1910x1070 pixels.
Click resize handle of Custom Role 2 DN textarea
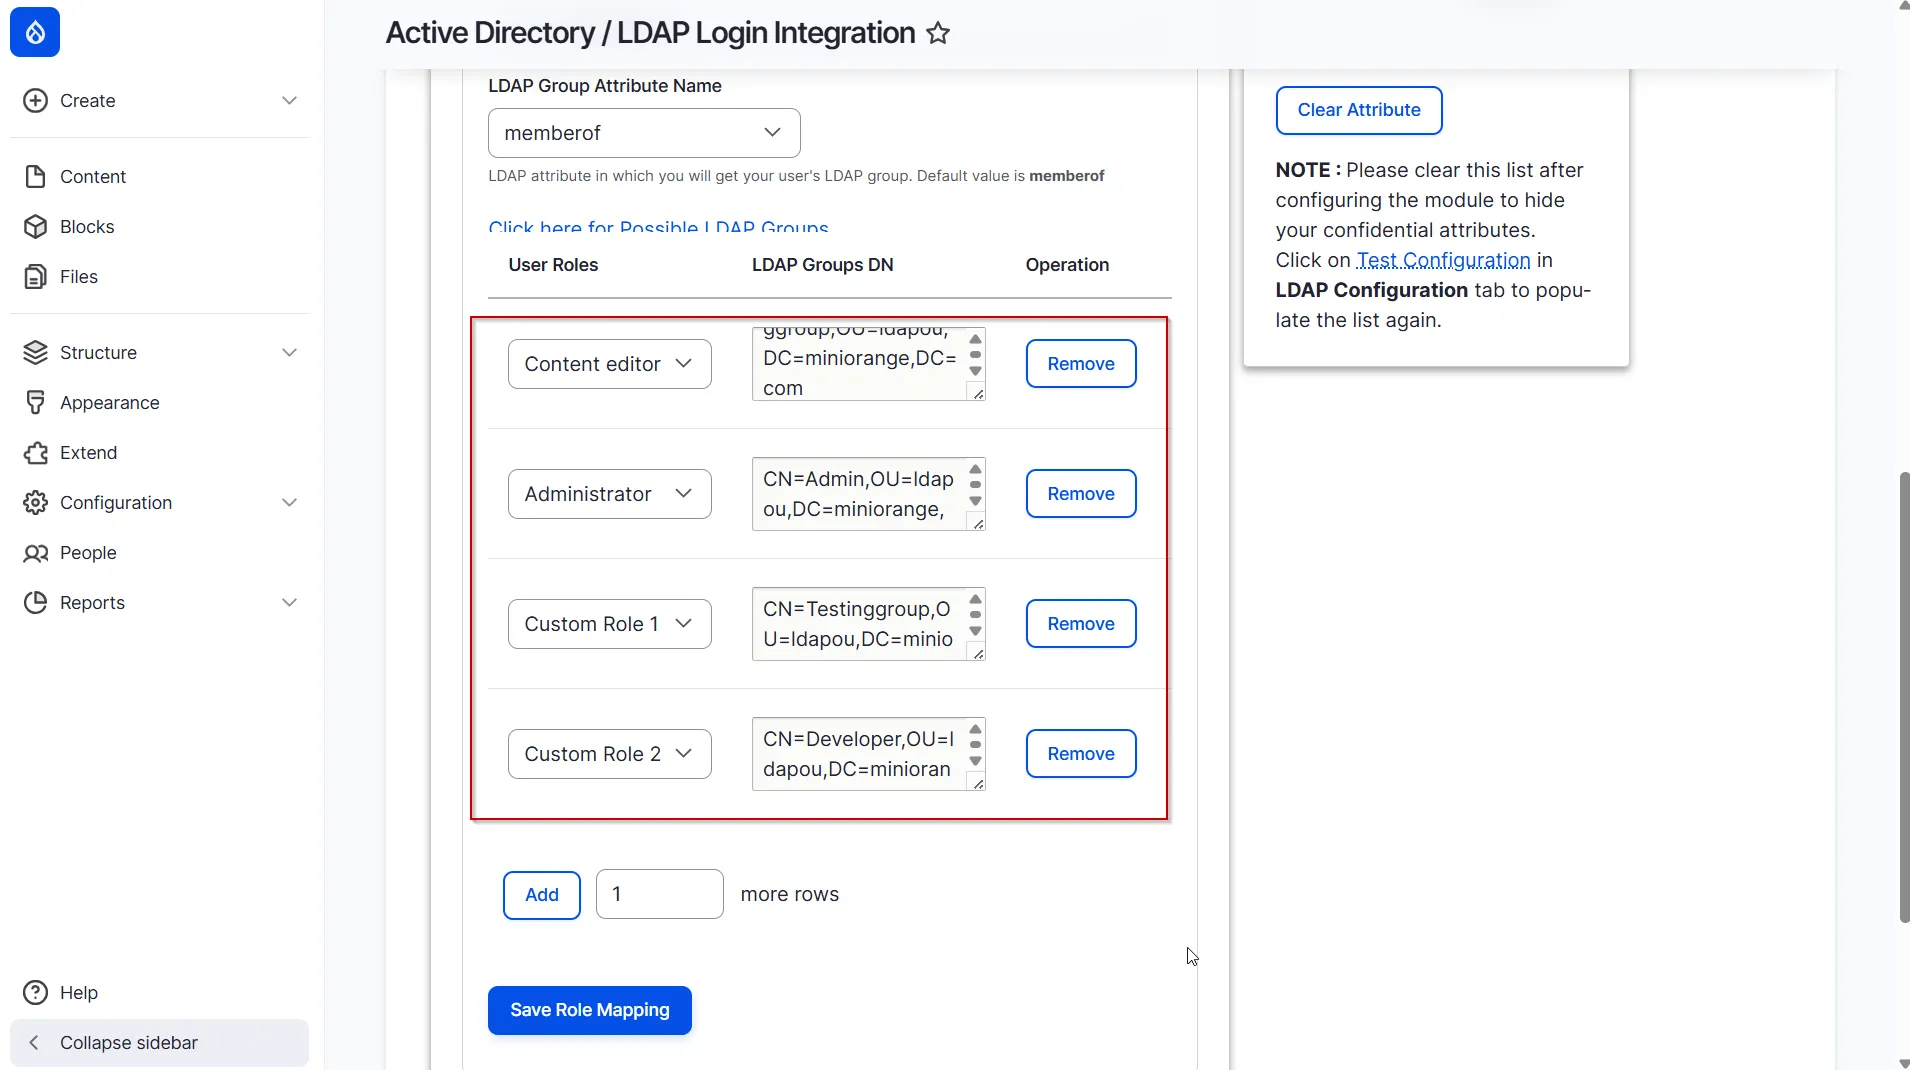click(x=978, y=784)
